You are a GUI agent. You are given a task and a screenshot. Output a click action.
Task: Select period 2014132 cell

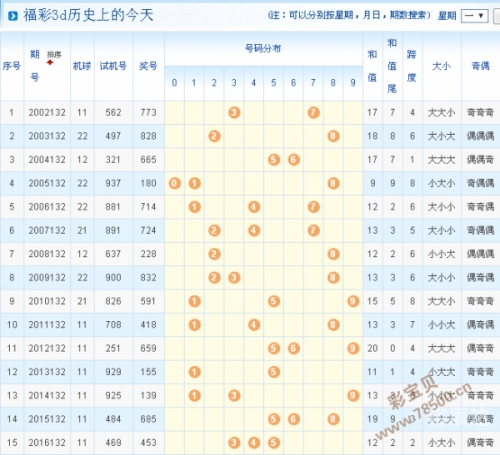tap(47, 396)
